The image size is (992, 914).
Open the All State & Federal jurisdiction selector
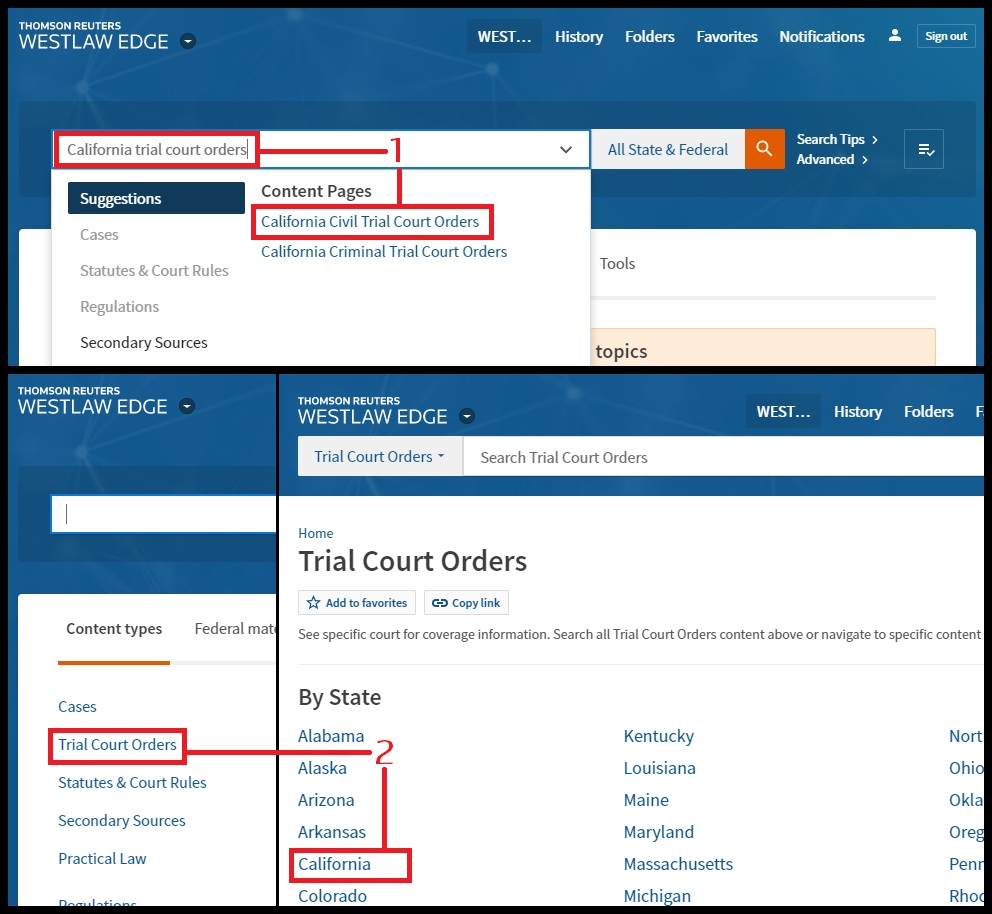click(x=667, y=149)
